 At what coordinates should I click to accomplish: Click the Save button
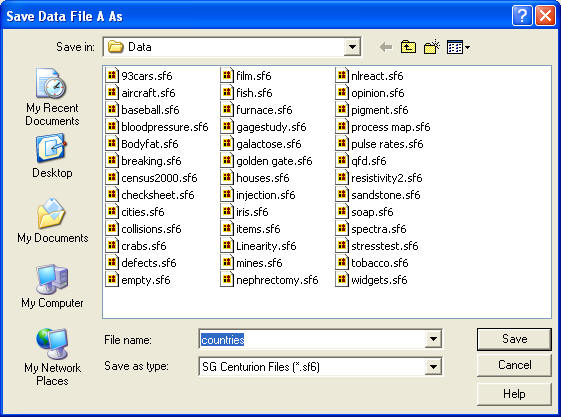click(514, 339)
